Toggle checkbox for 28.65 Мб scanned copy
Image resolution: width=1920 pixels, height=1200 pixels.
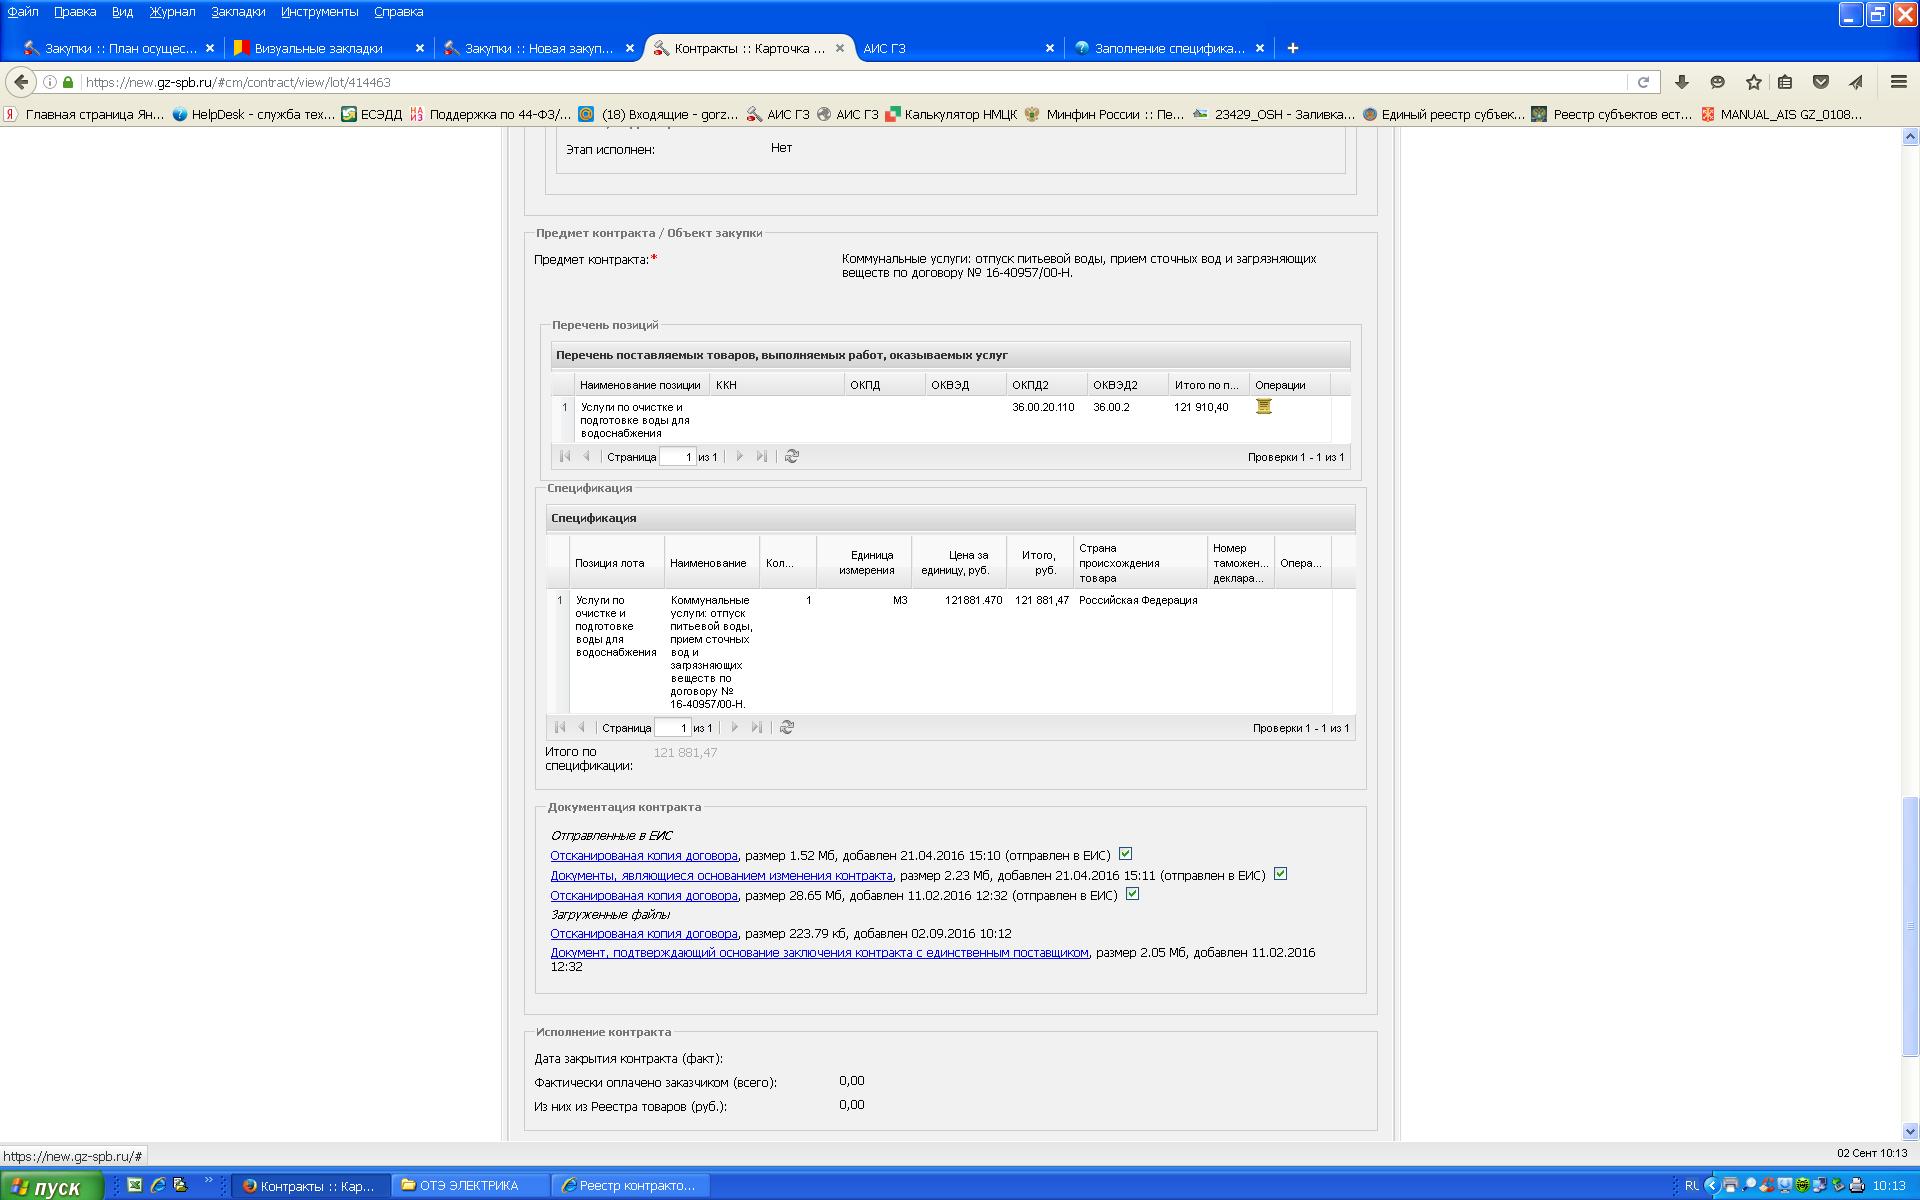pos(1132,894)
